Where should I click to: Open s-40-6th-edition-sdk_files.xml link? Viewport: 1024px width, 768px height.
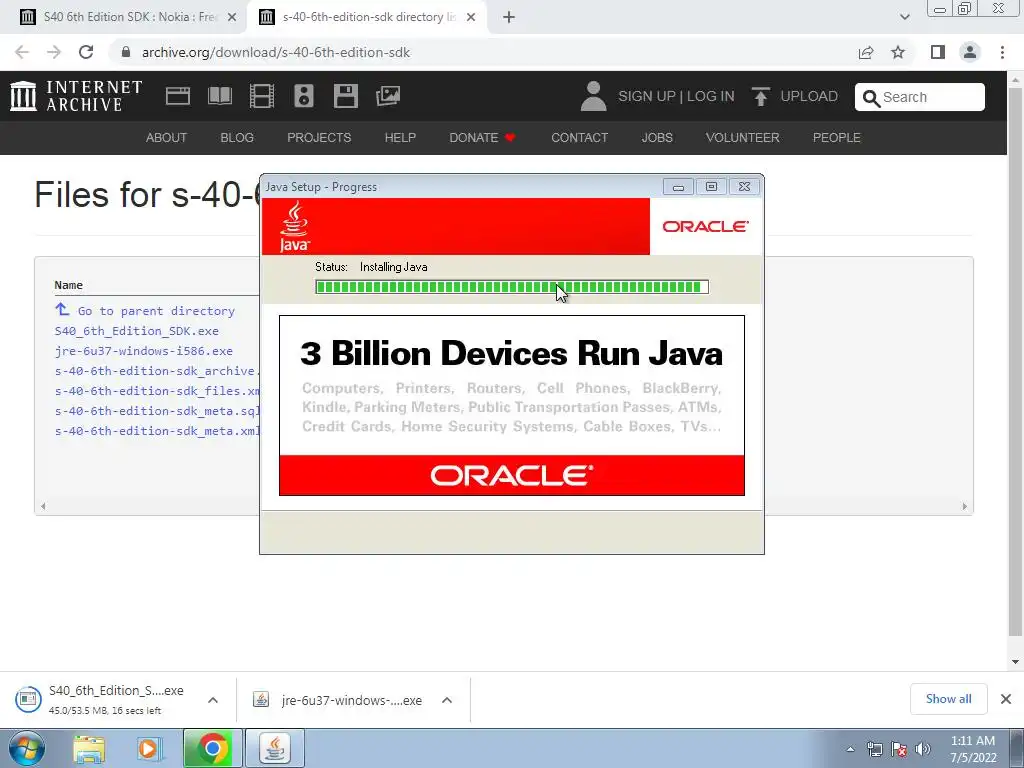pyautogui.click(x=157, y=391)
